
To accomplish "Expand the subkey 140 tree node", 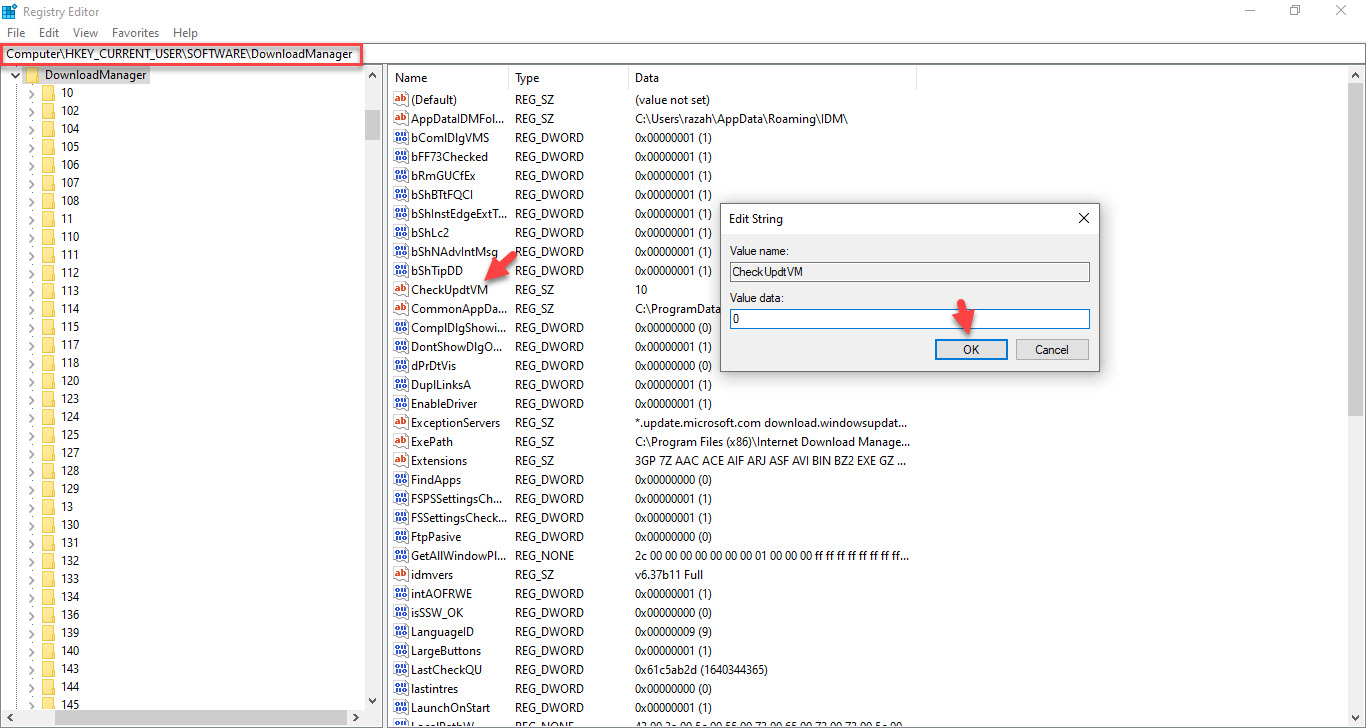I will [x=31, y=651].
